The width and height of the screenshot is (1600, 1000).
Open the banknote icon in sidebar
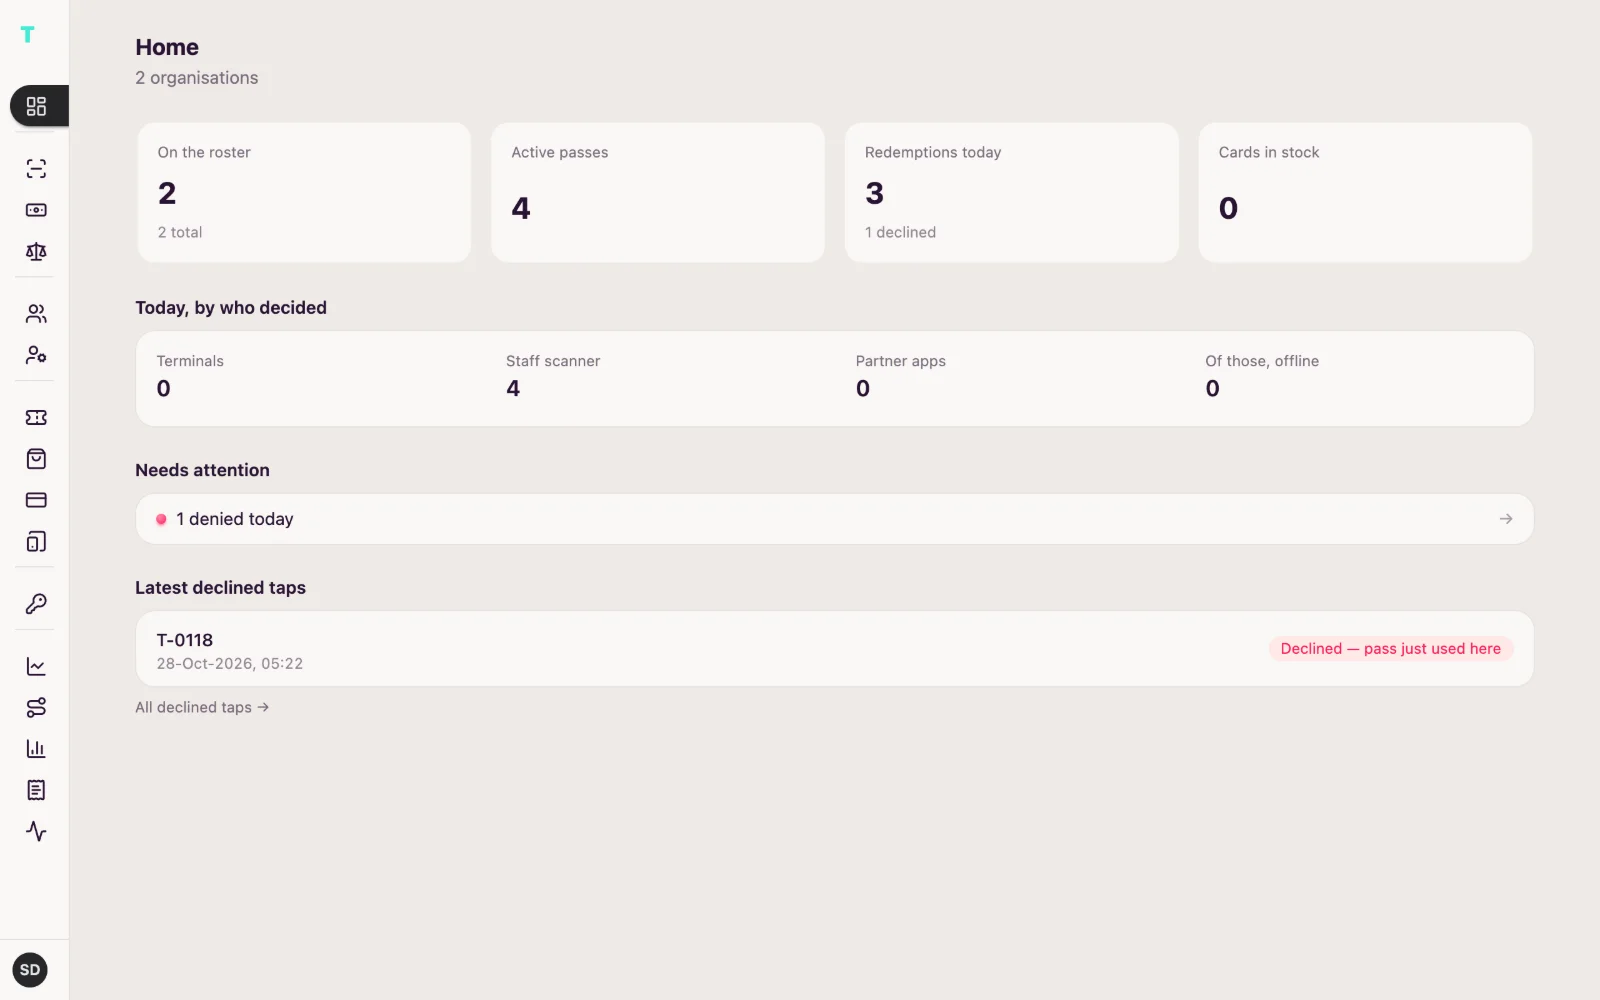pyautogui.click(x=36, y=210)
